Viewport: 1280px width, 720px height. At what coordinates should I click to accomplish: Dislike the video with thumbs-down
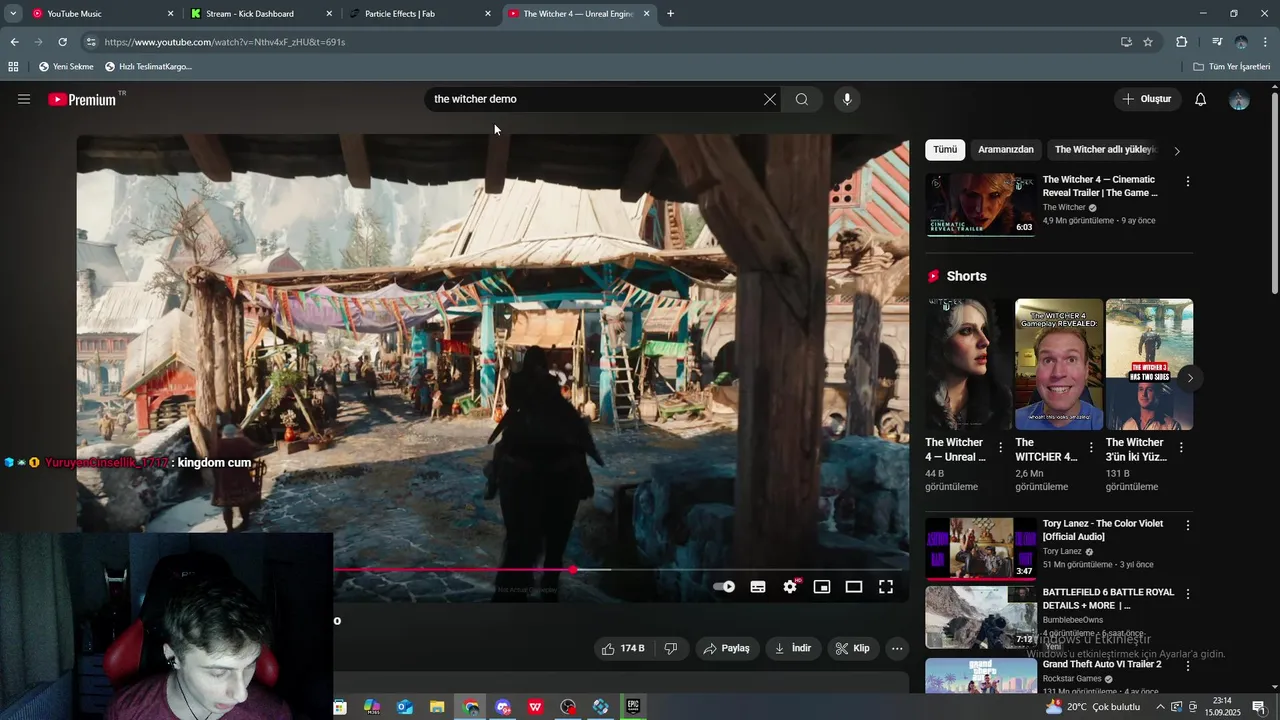coord(671,648)
